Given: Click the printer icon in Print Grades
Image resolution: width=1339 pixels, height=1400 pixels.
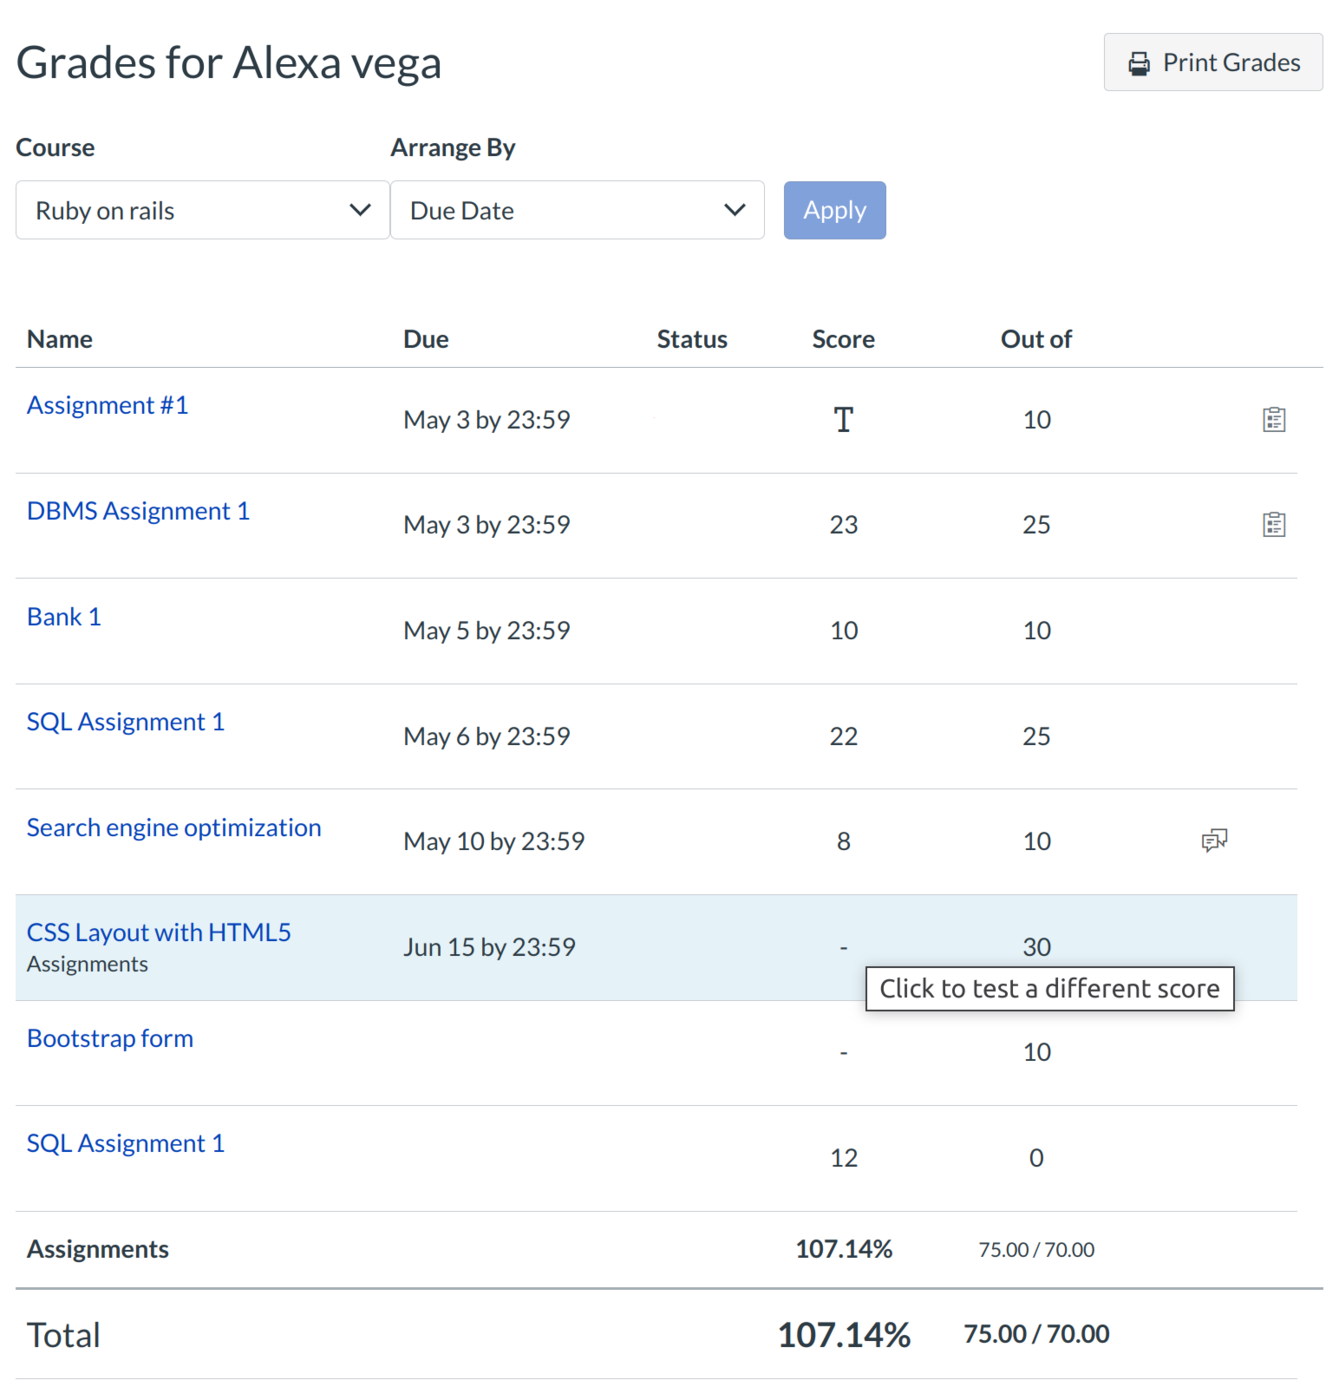Looking at the screenshot, I should click(1139, 64).
